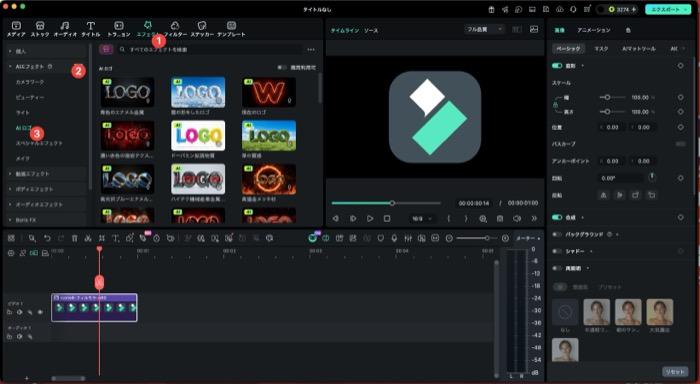Open the メディア media tab

(16, 29)
